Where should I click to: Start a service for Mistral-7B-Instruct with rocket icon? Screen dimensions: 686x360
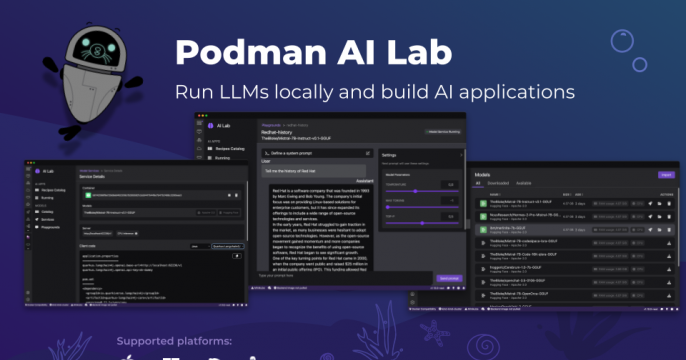click(650, 203)
